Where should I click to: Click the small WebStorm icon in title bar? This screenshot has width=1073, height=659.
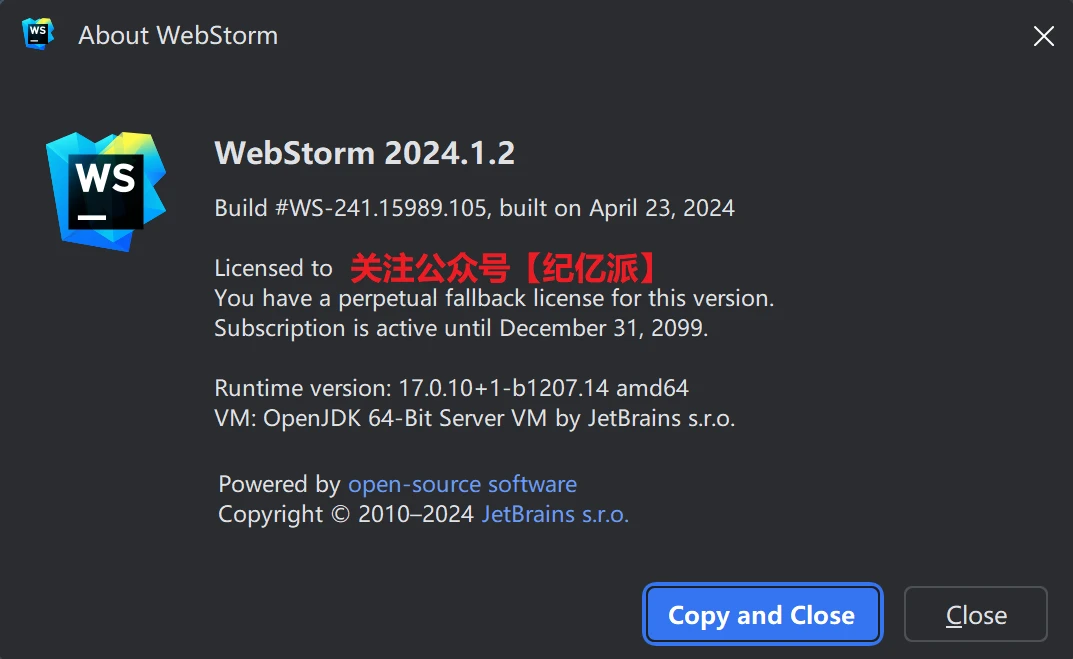click(x=38, y=34)
